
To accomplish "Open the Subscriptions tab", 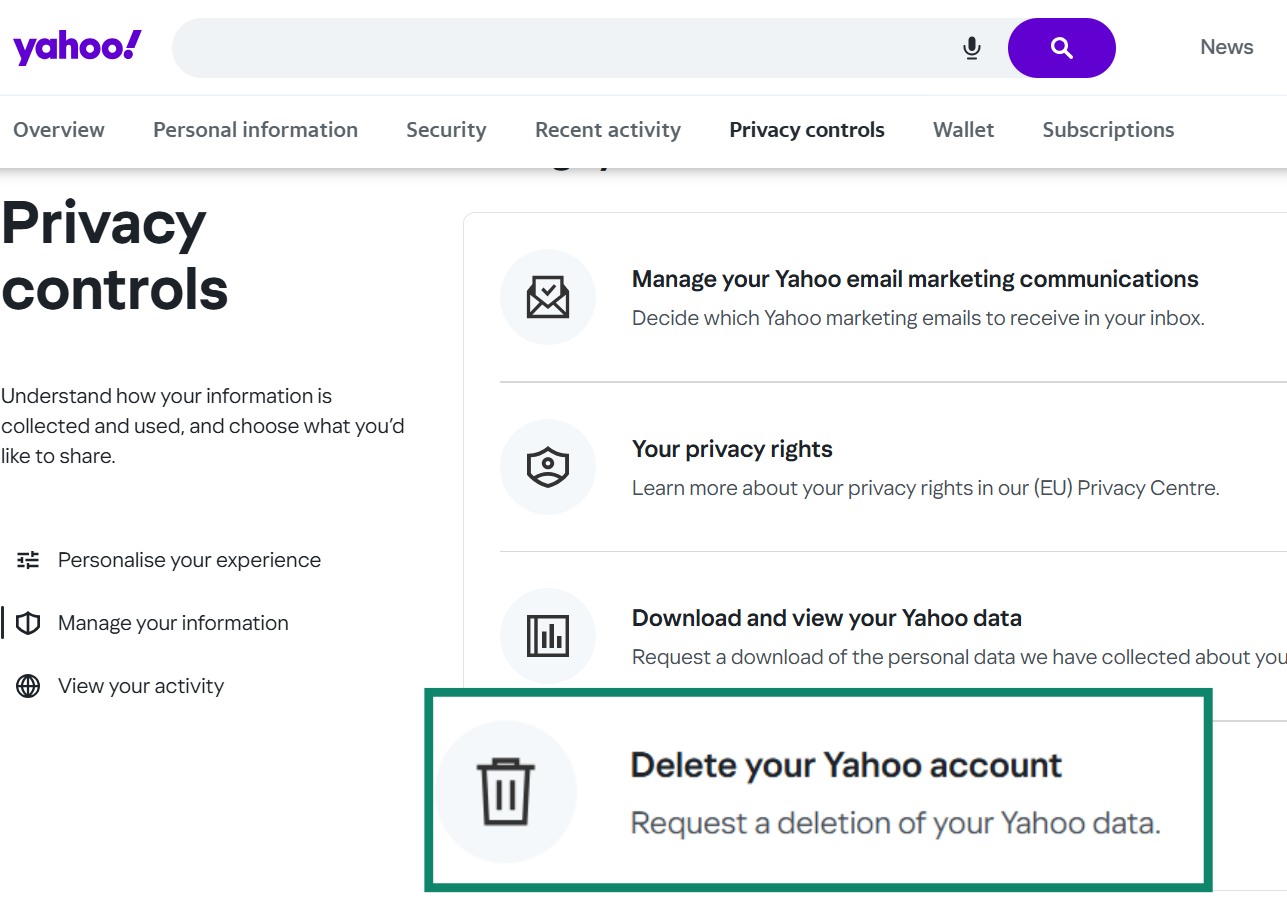I will point(1108,130).
